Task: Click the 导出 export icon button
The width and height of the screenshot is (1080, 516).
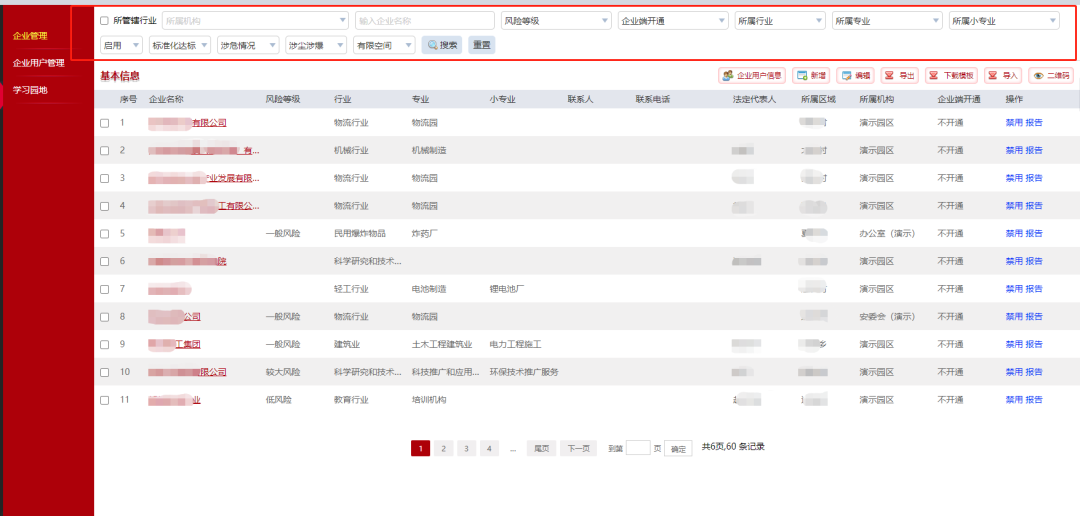Action: (899, 76)
